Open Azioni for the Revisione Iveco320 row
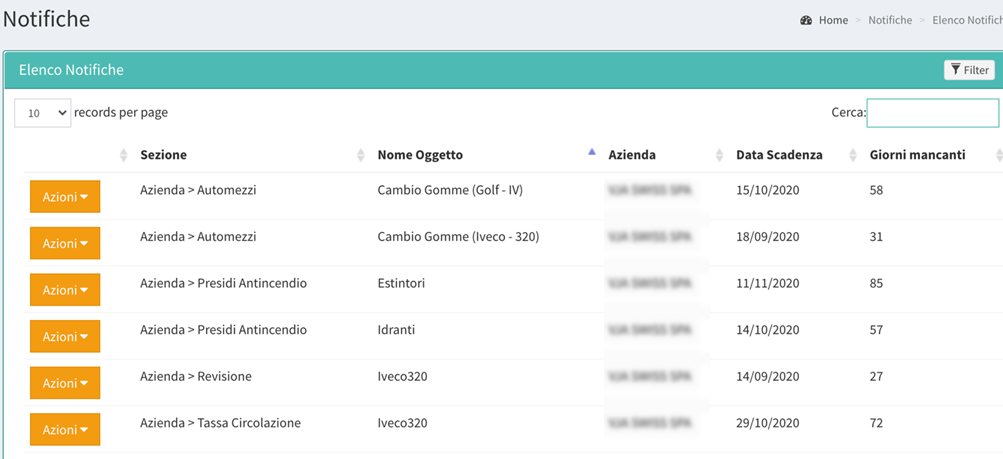The height and width of the screenshot is (459, 1003). tap(65, 383)
